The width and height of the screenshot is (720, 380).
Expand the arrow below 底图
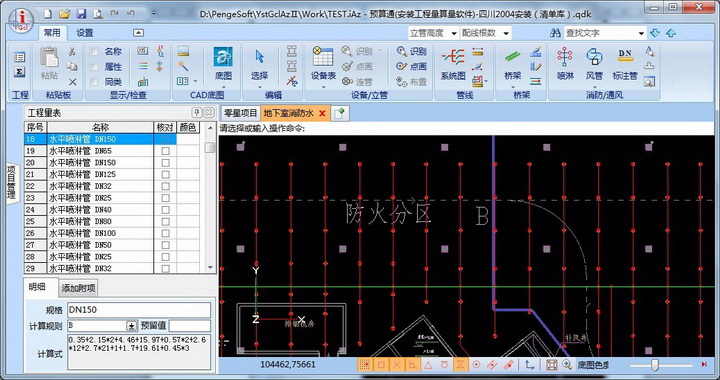point(223,87)
